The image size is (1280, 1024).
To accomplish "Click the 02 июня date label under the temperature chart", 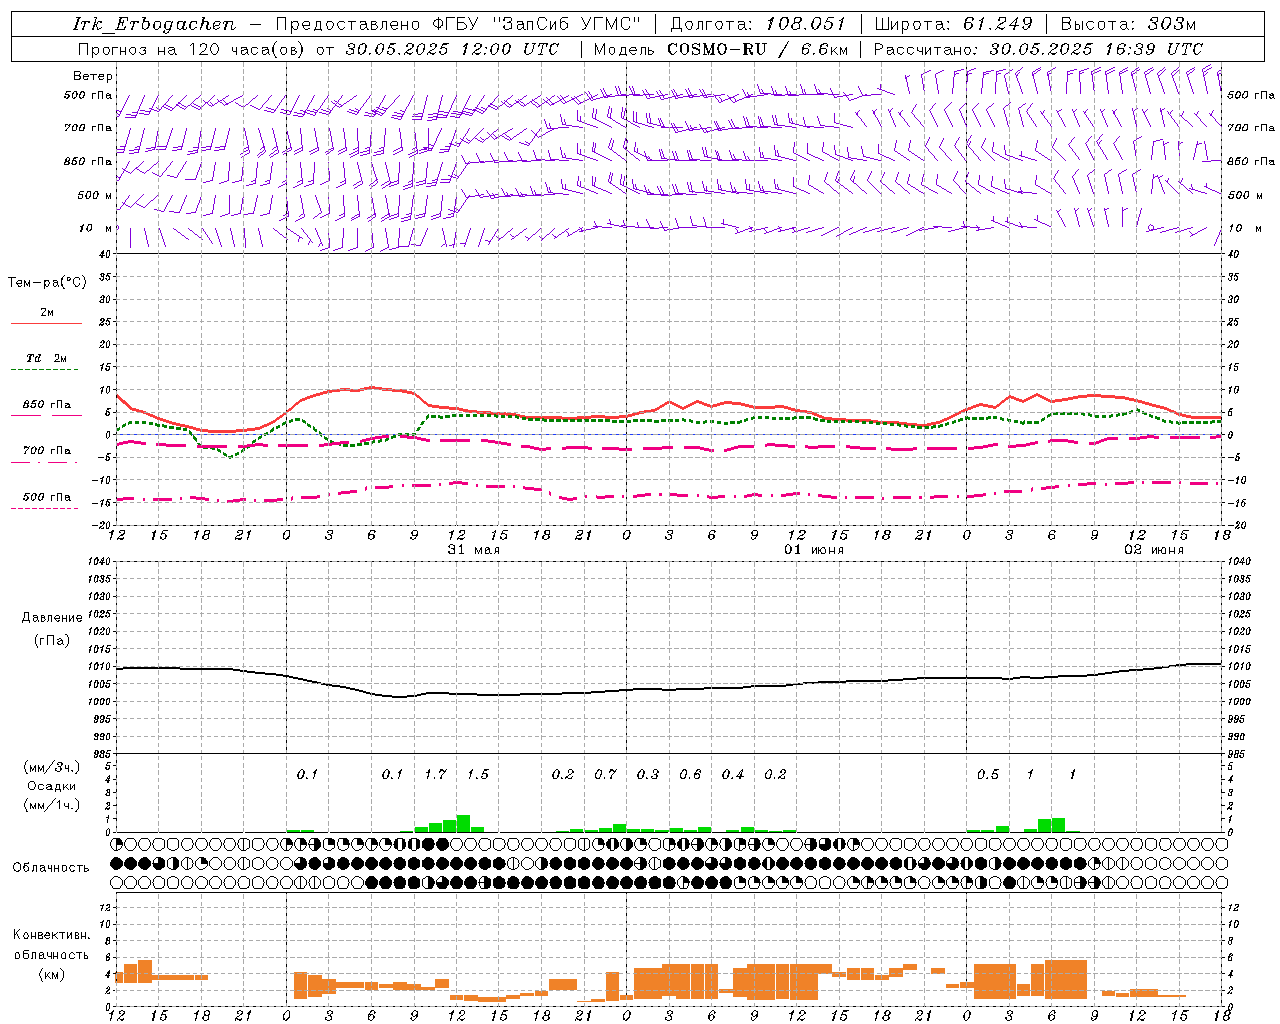I will (1153, 550).
